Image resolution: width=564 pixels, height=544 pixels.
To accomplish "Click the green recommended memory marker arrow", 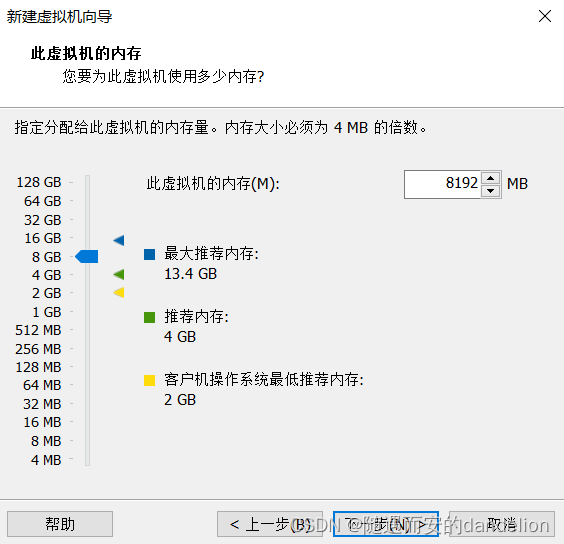I will (x=119, y=275).
